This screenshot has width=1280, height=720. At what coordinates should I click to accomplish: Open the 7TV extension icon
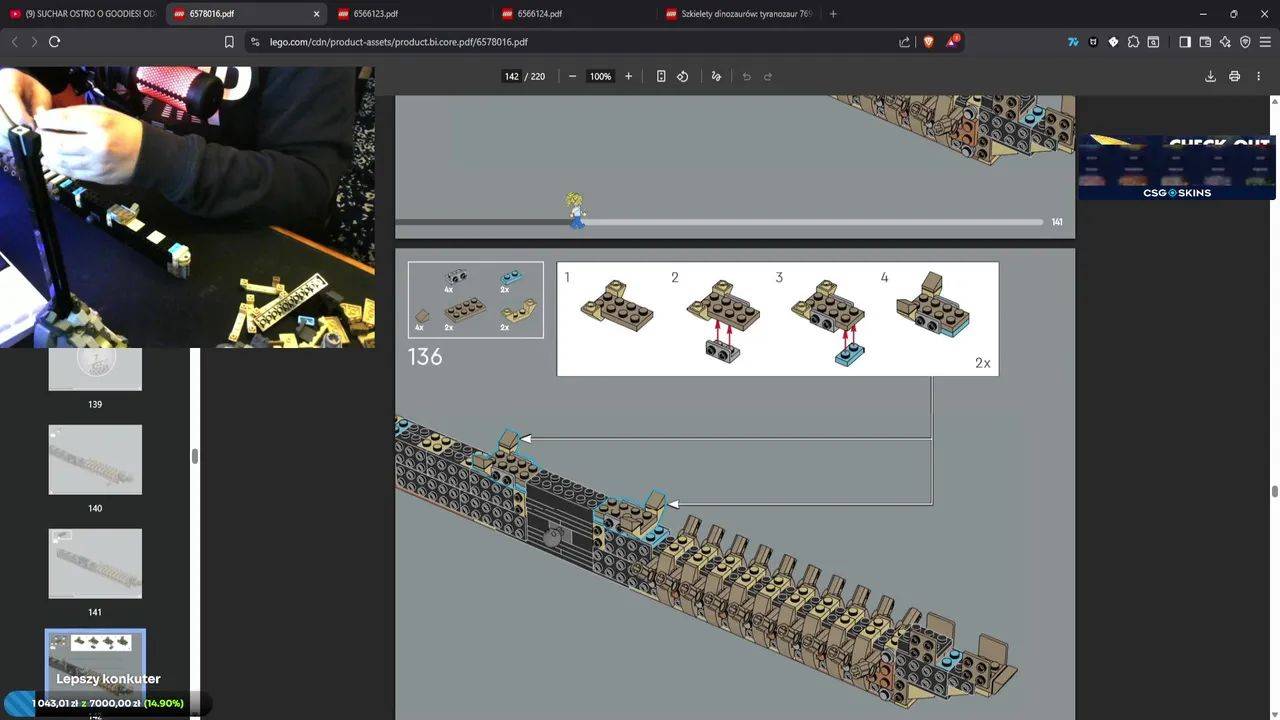click(1073, 42)
